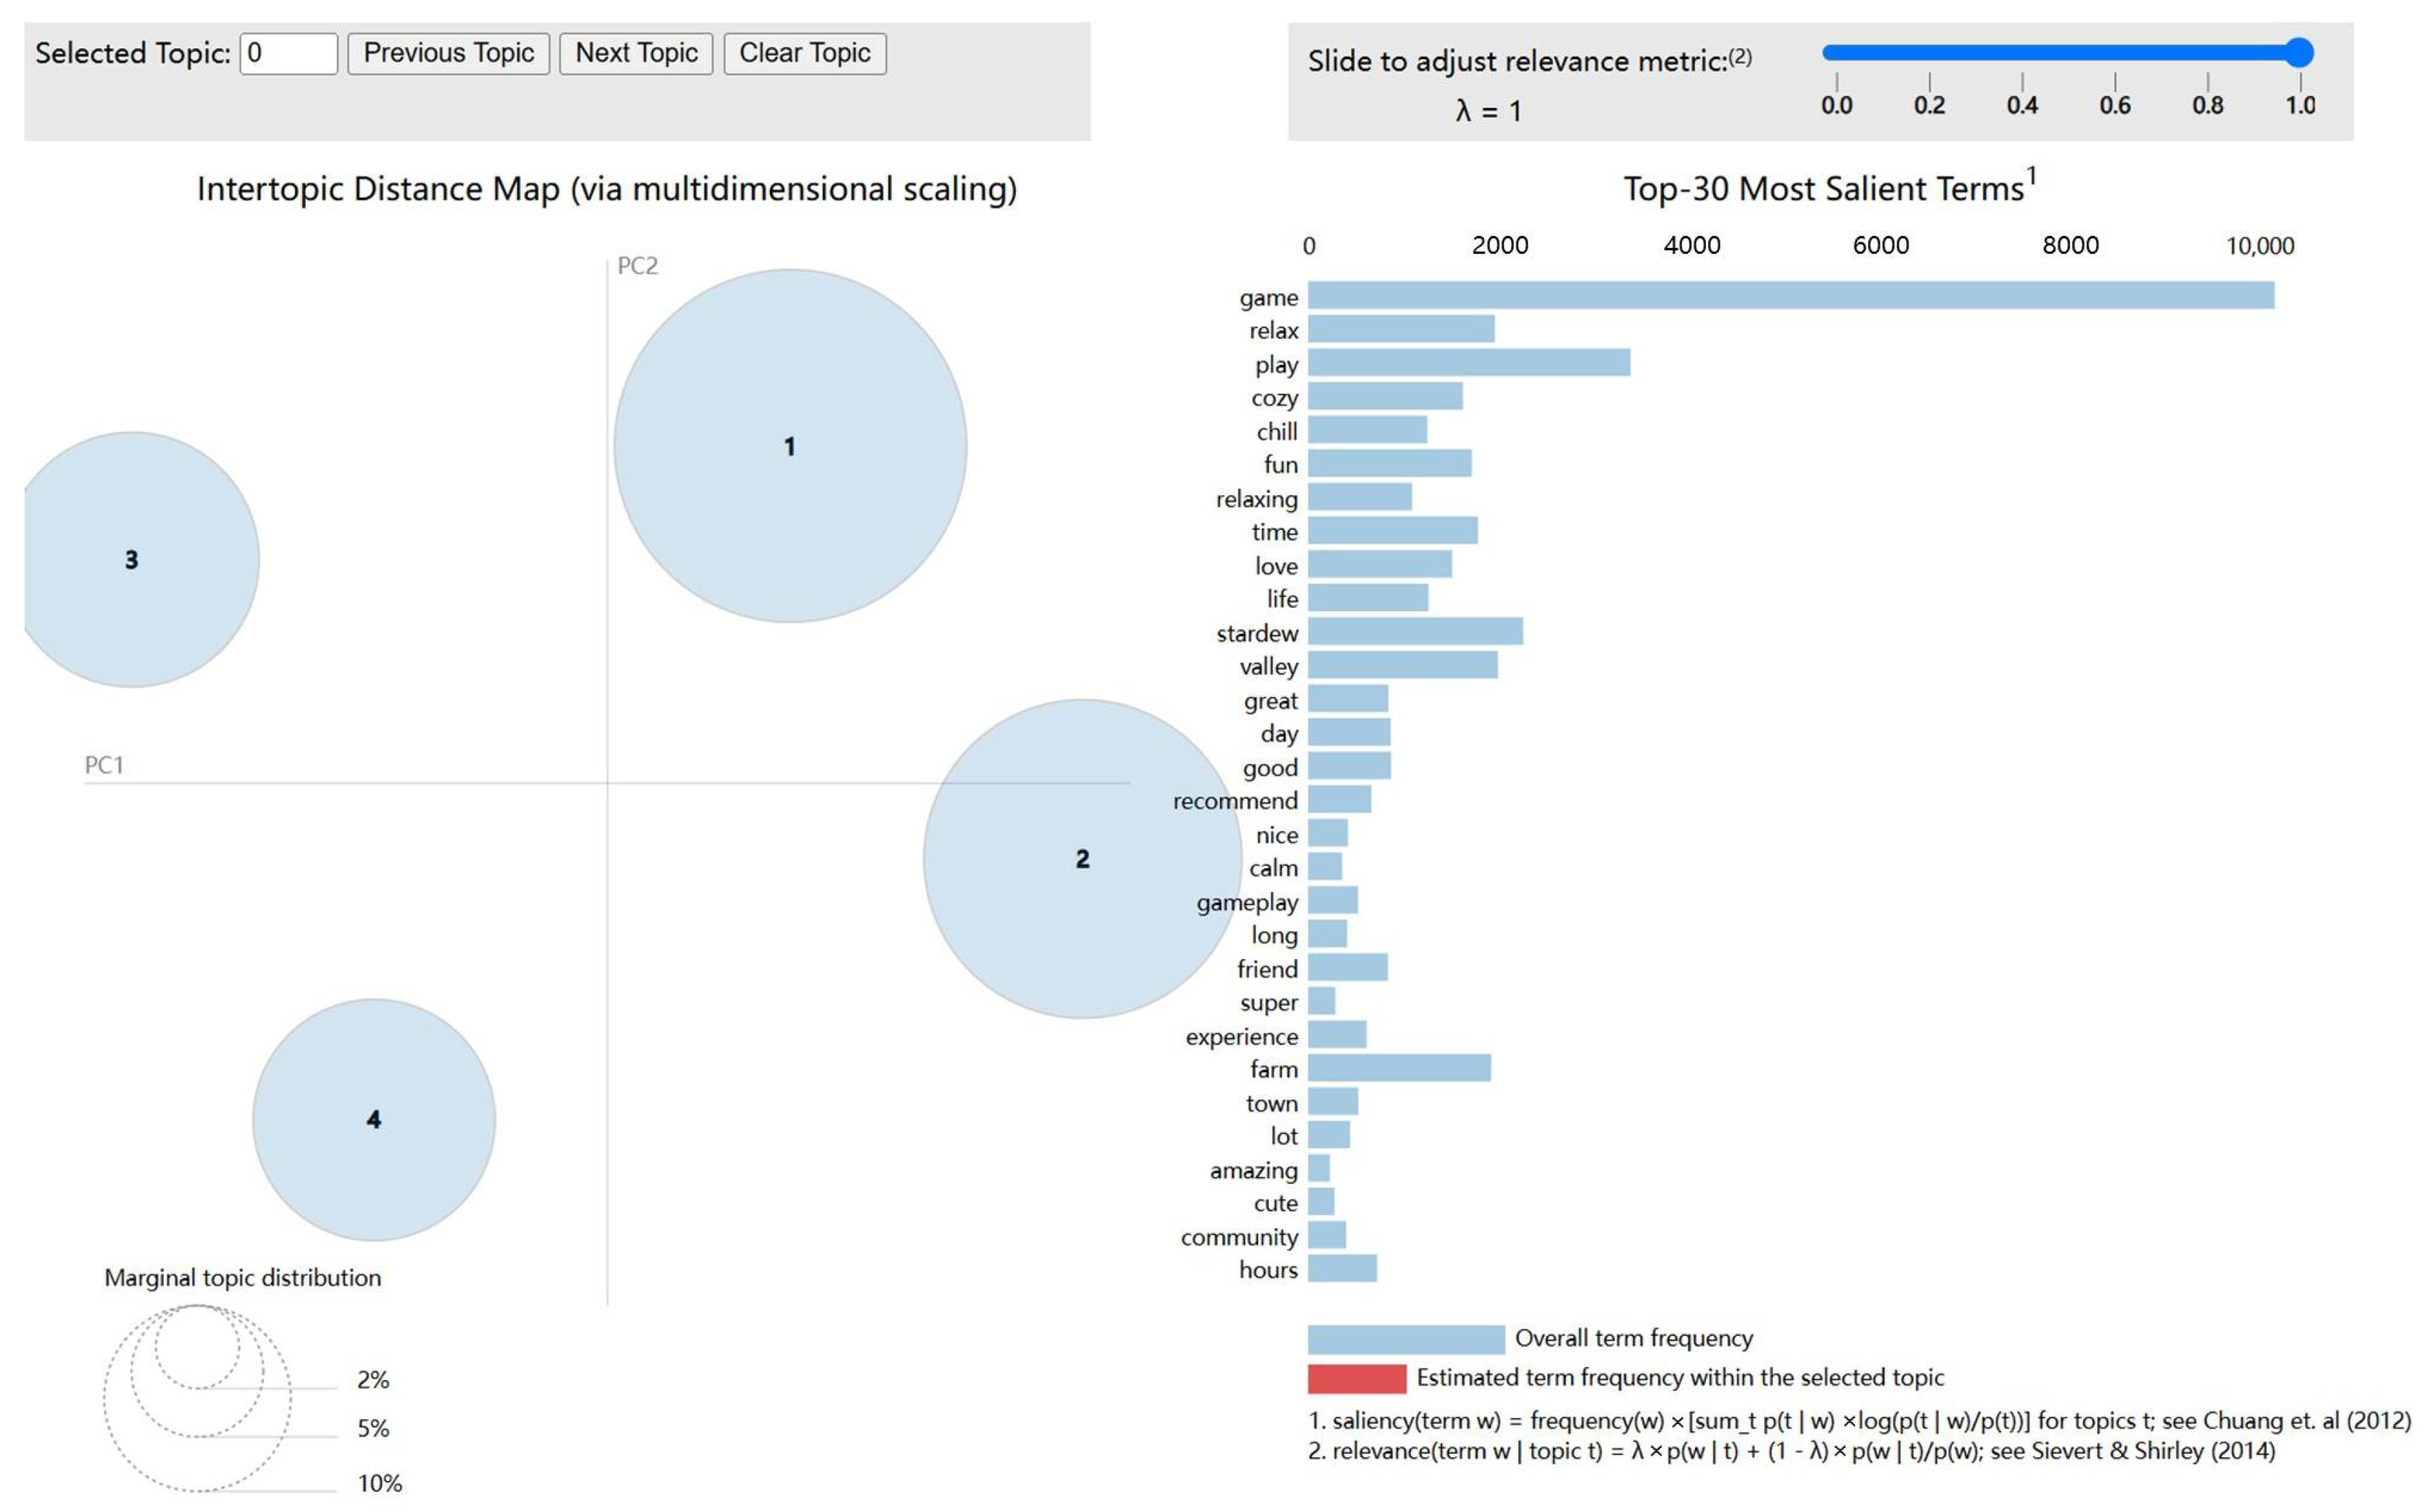Select topic circle 2 on the map
This screenshot has width=2424, height=1512.
click(1081, 859)
